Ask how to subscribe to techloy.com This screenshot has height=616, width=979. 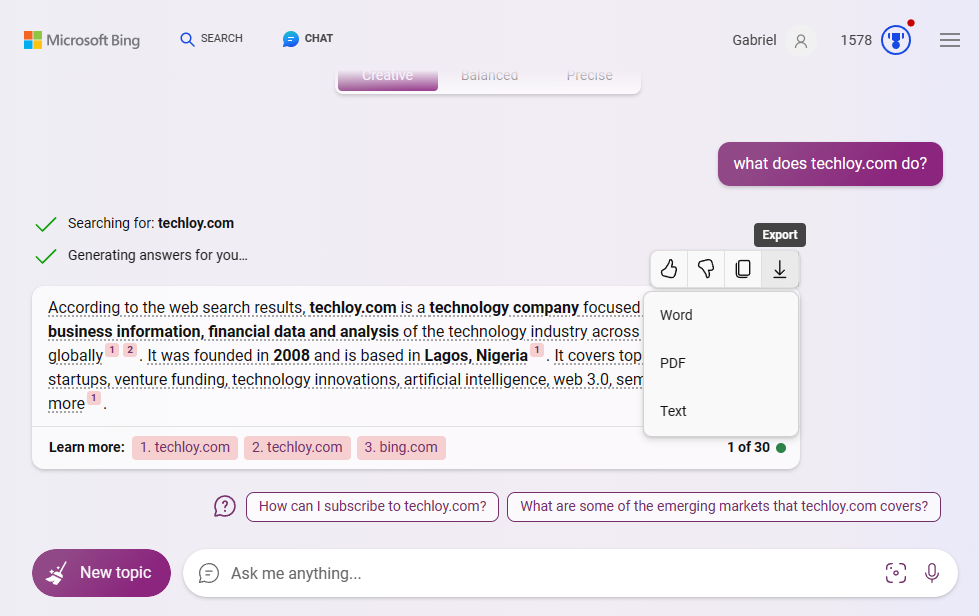372,507
